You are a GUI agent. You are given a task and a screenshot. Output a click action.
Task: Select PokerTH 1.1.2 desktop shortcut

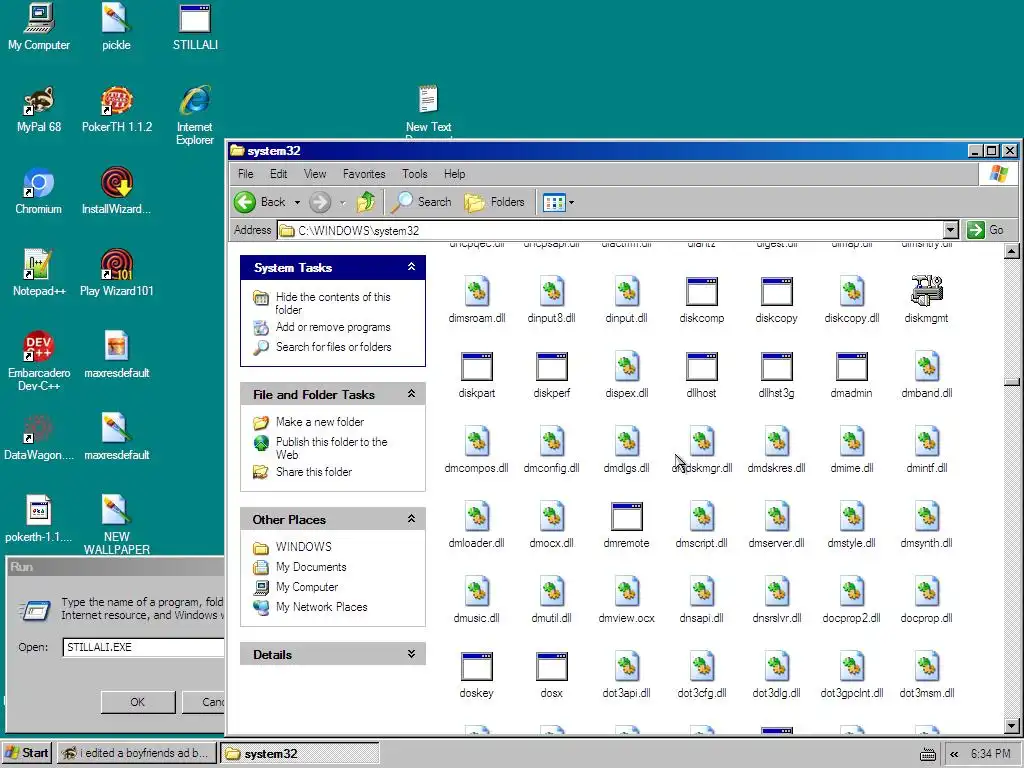coord(116,109)
